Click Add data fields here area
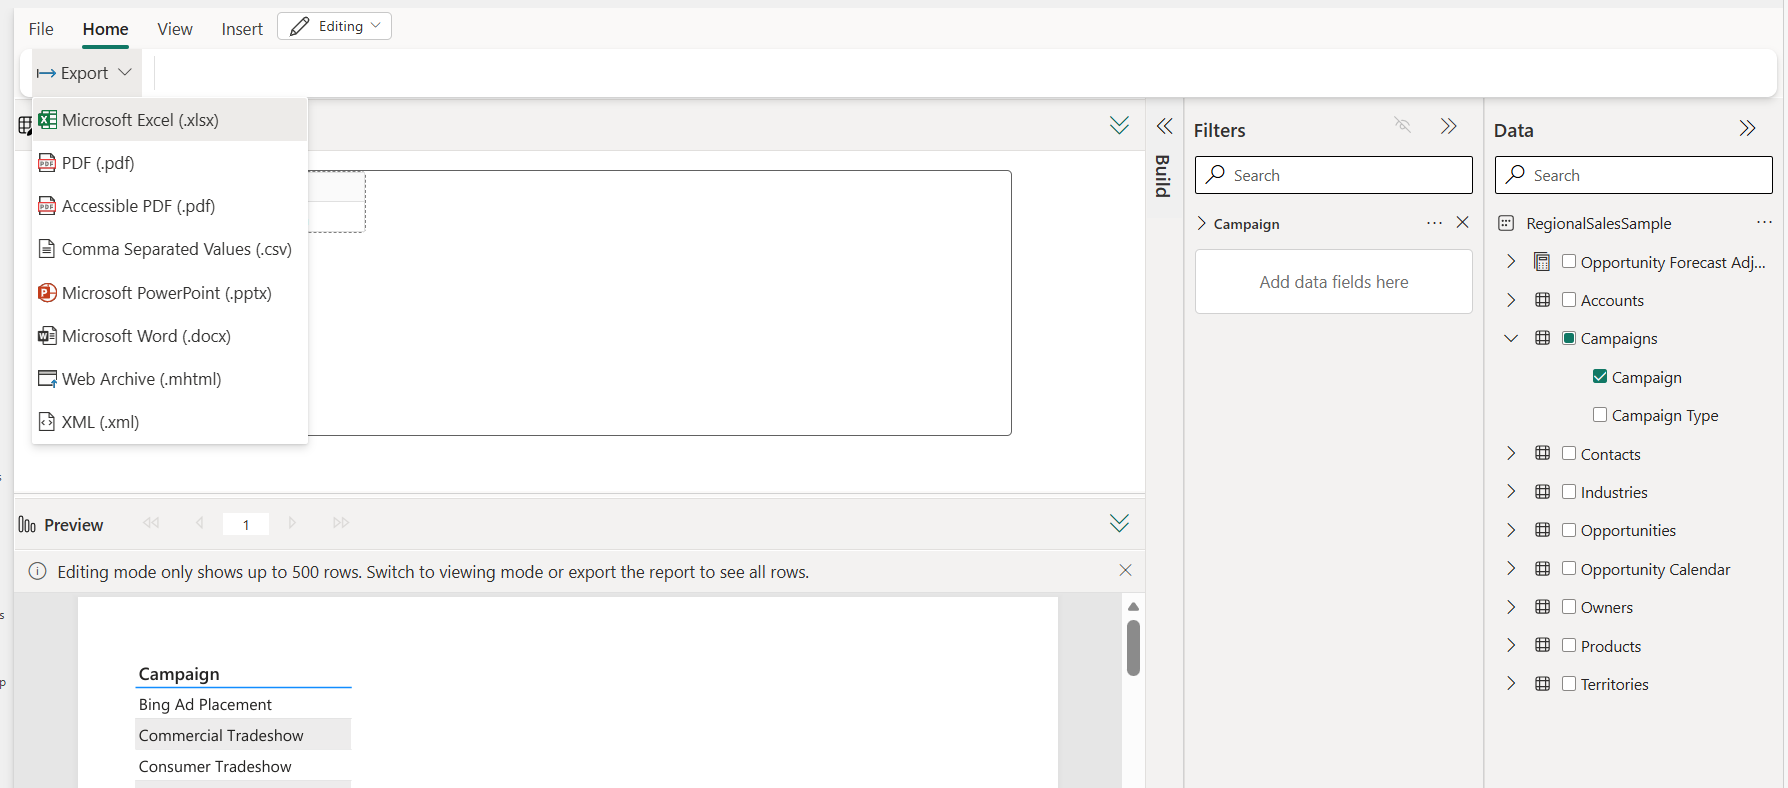Image resolution: width=1788 pixels, height=788 pixels. pos(1333,282)
